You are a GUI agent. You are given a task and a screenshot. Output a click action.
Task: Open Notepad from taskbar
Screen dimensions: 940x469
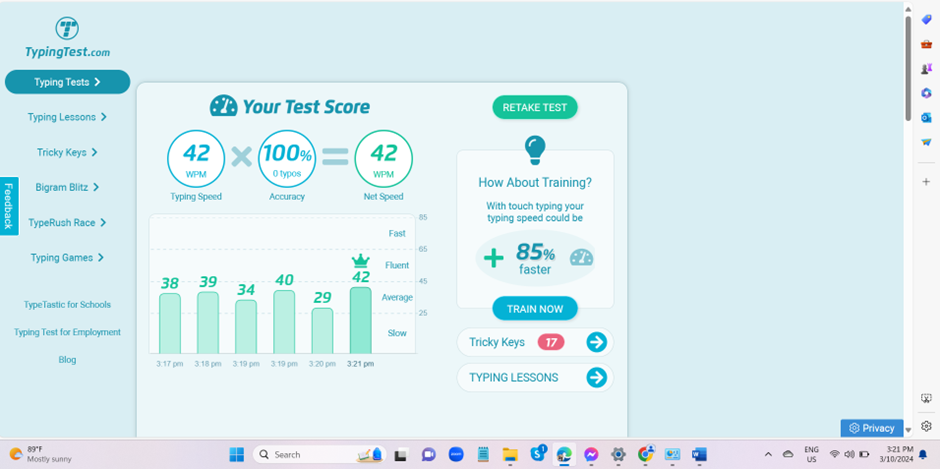point(483,455)
